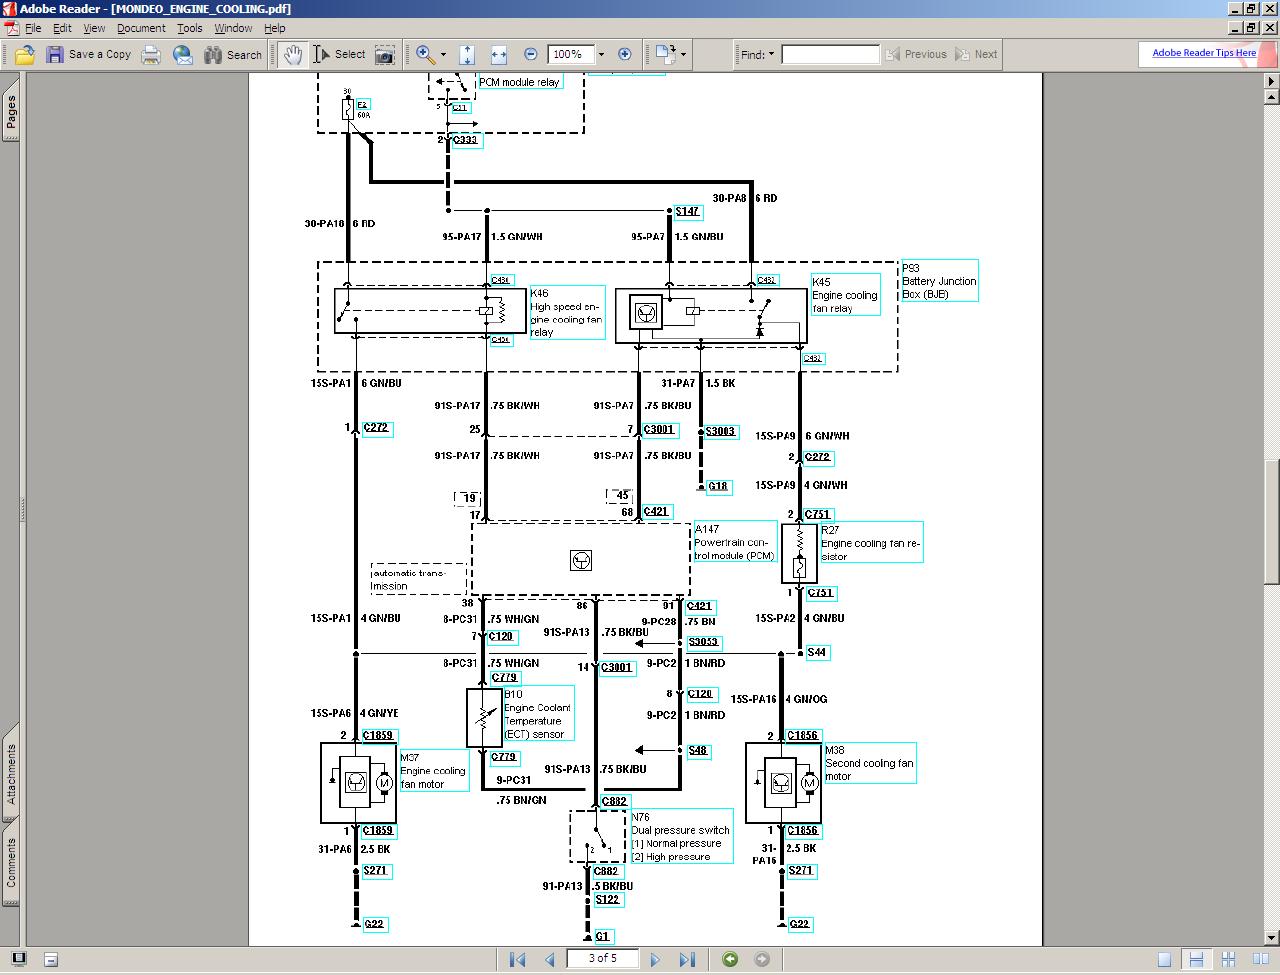Open the zoom percentage dropdown

[601, 54]
